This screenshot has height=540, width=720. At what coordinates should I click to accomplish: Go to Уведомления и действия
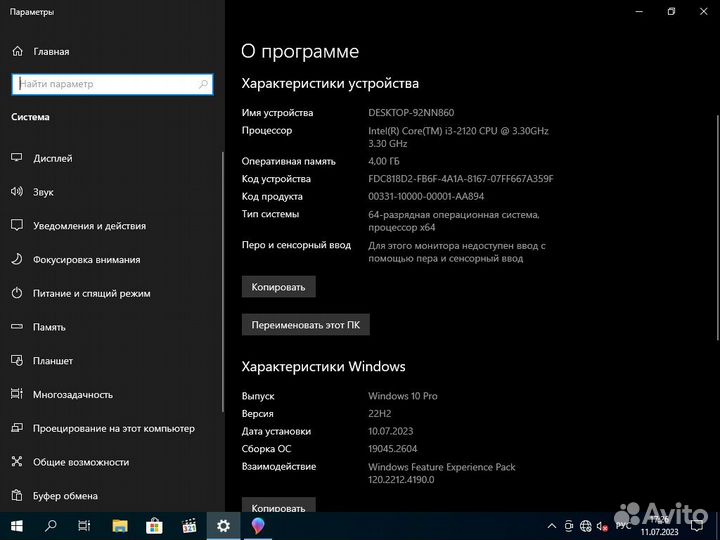(79, 226)
